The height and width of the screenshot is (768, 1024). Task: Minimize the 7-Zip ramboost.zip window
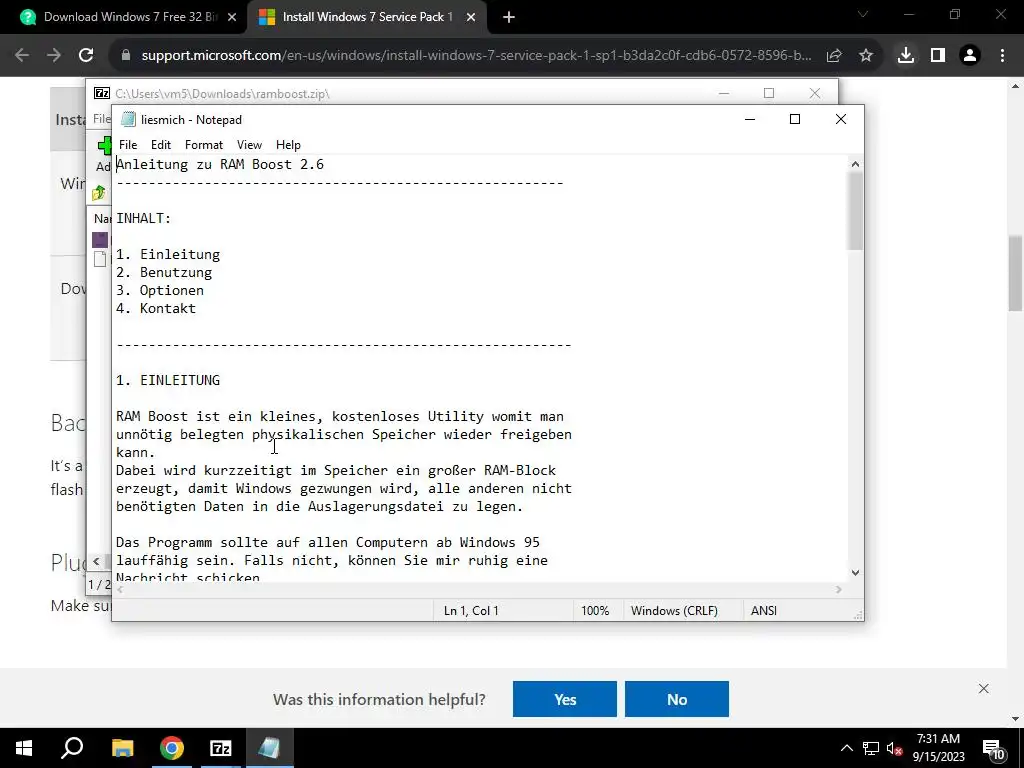724,93
